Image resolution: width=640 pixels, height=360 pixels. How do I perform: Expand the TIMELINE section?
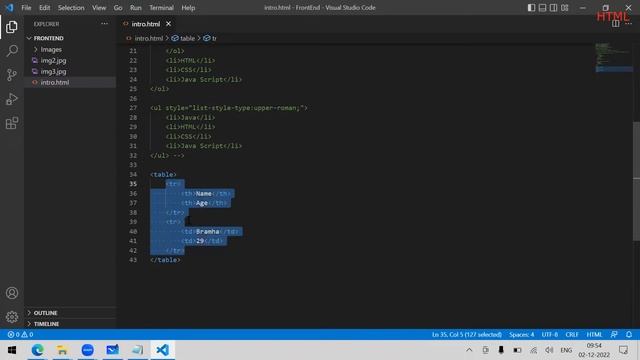[46, 324]
